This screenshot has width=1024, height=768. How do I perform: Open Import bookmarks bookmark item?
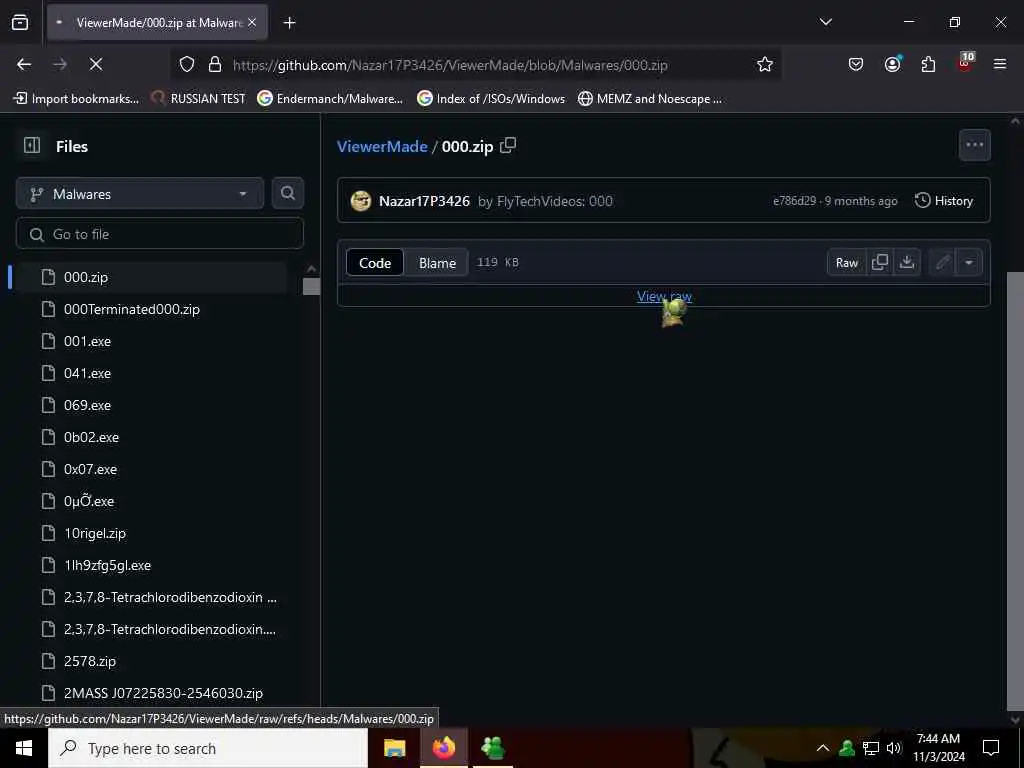coord(76,99)
